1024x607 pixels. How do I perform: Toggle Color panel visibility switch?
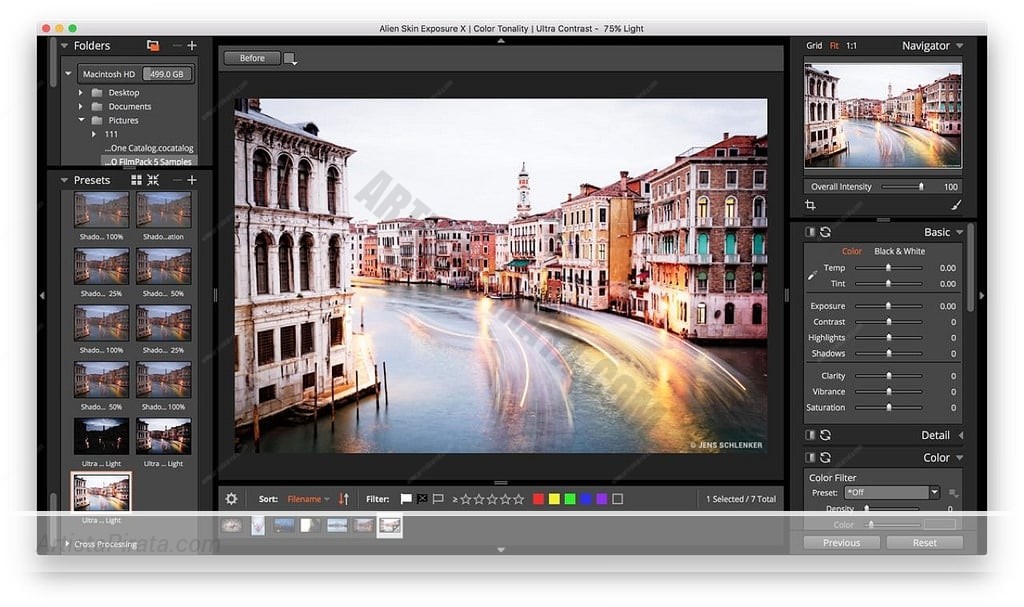coord(810,457)
